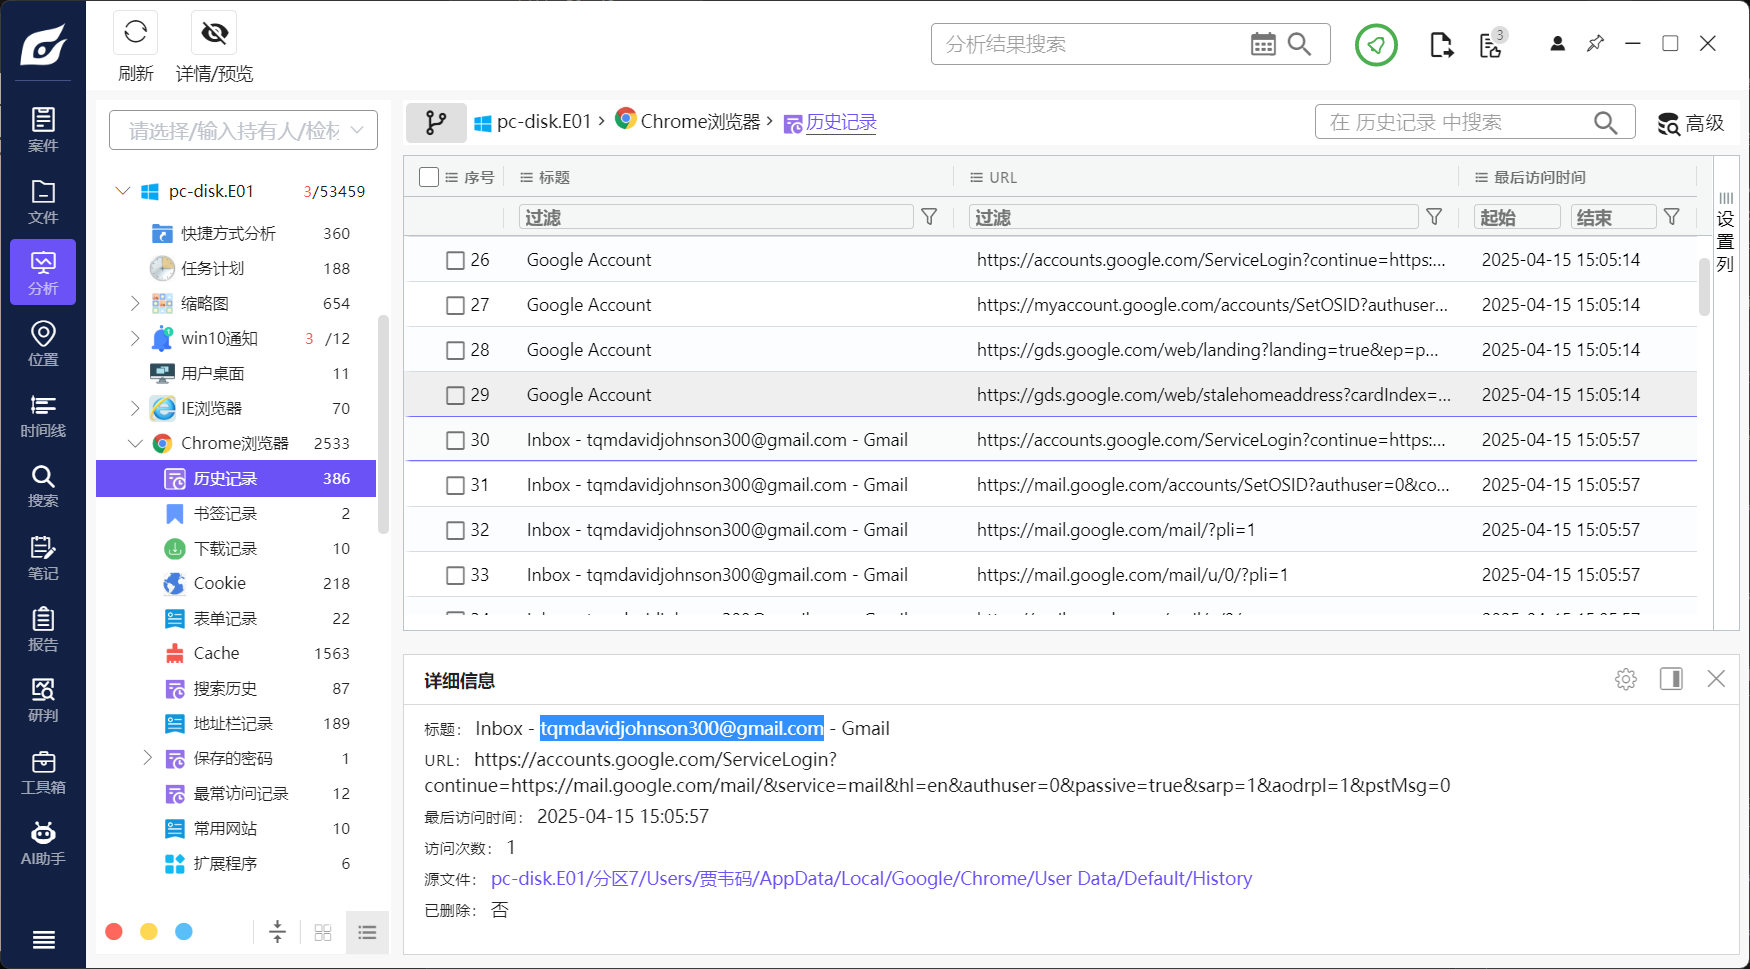Open the AI助手 sidebar section
Image resolution: width=1750 pixels, height=969 pixels.
tap(43, 843)
